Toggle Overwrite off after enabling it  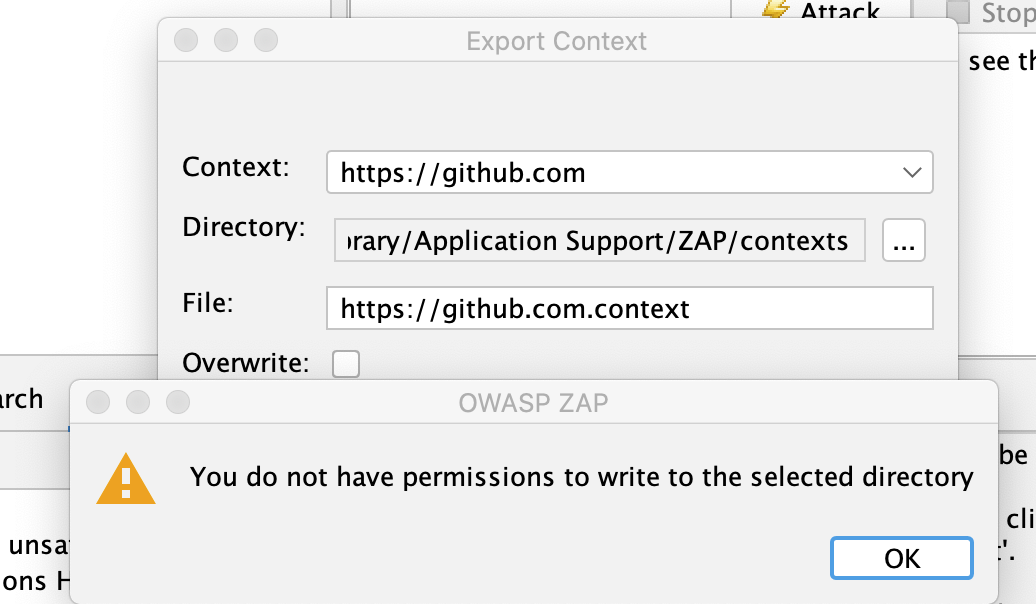[345, 364]
